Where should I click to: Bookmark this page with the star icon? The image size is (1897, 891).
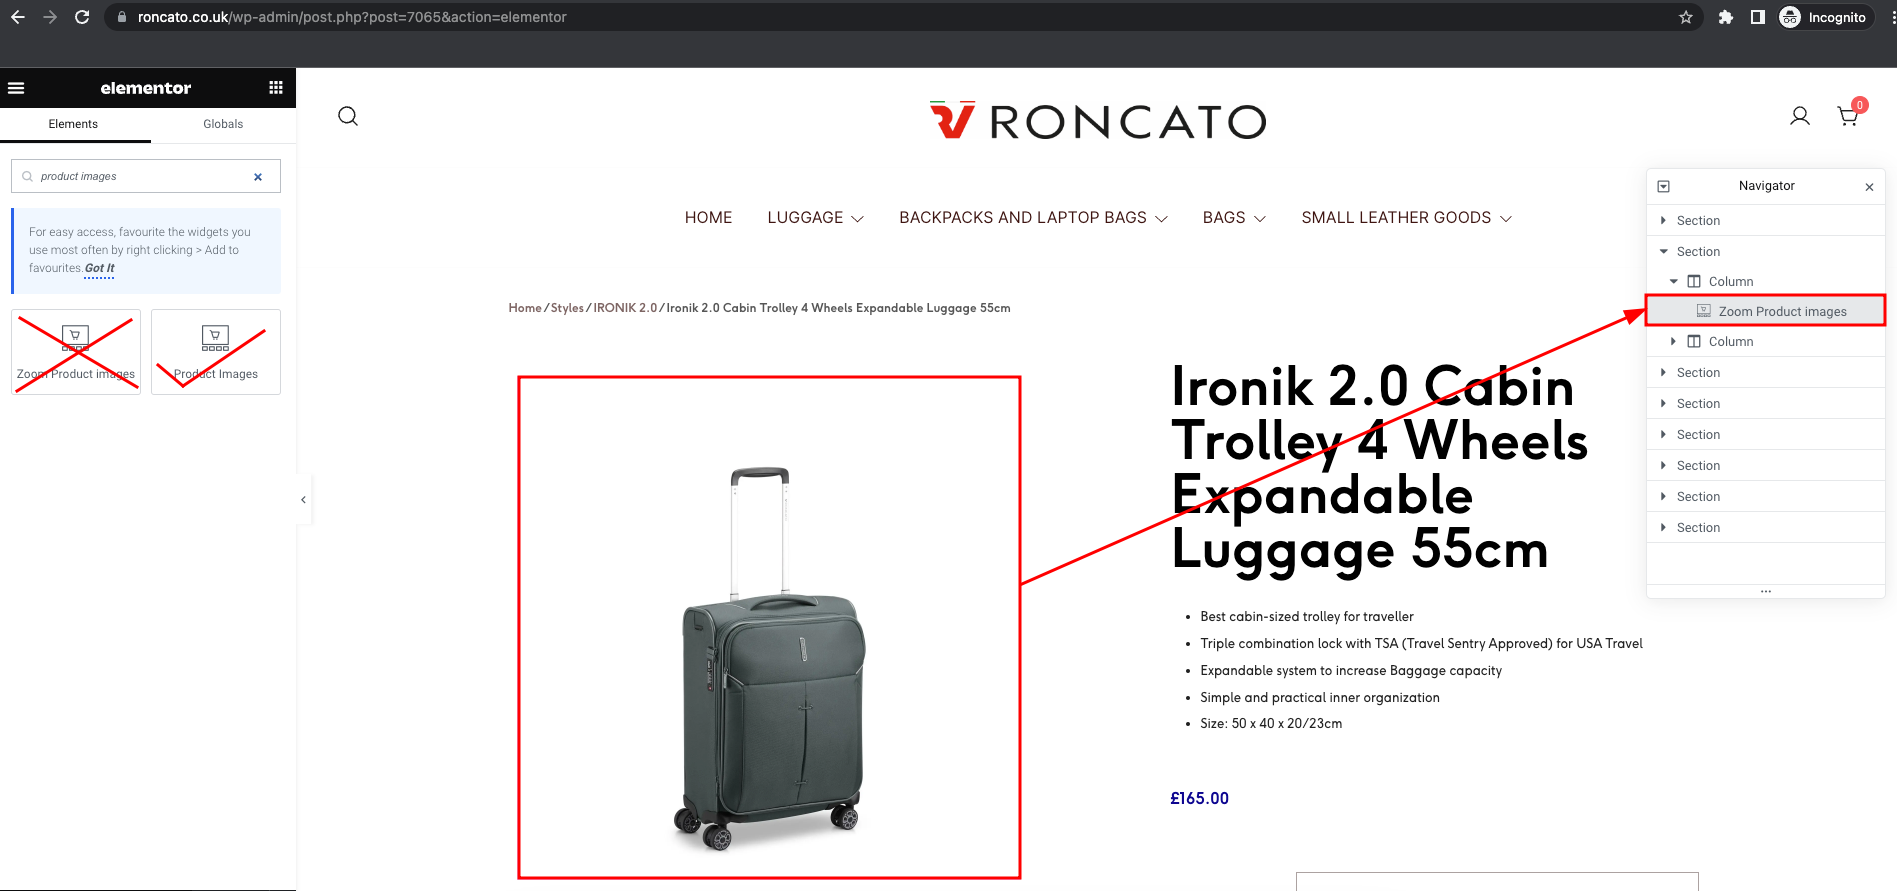tap(1686, 17)
